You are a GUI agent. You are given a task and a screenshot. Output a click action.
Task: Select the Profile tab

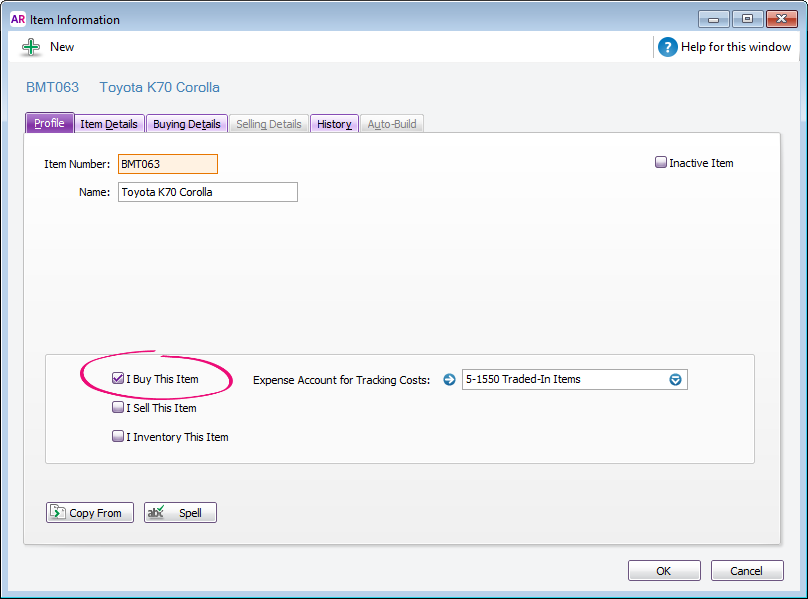49,123
